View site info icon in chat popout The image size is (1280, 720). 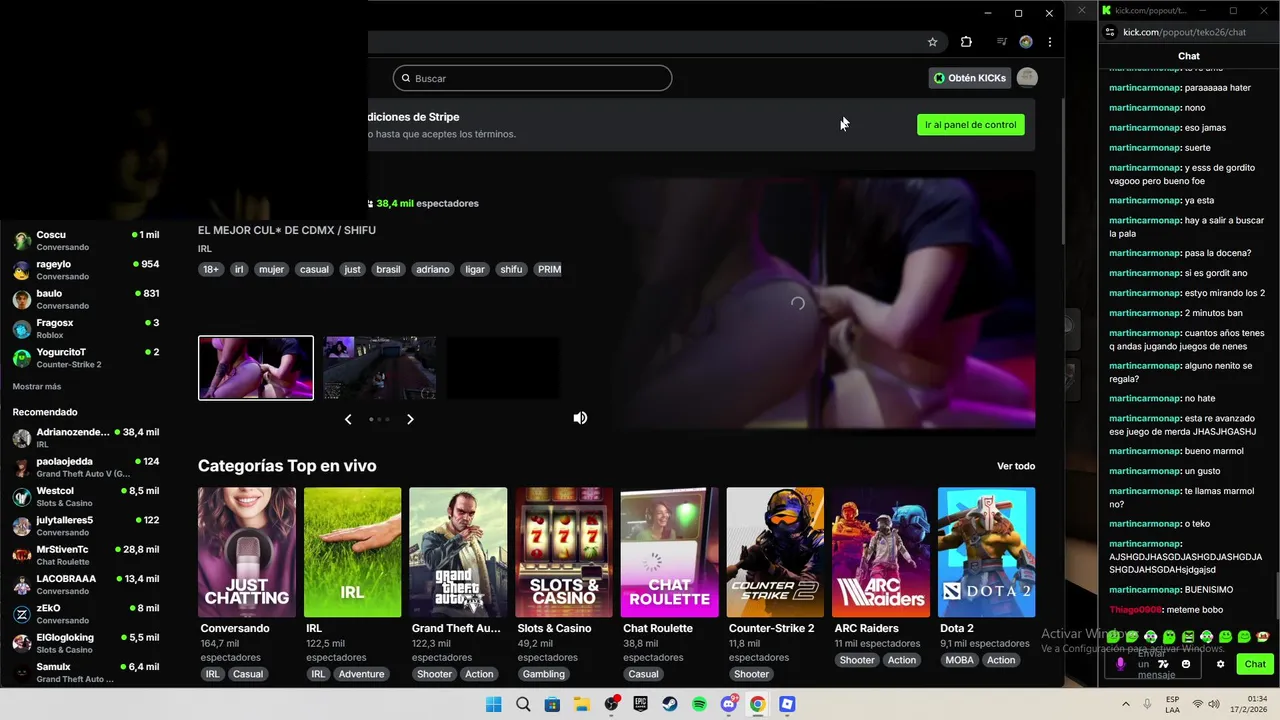click(x=1109, y=32)
